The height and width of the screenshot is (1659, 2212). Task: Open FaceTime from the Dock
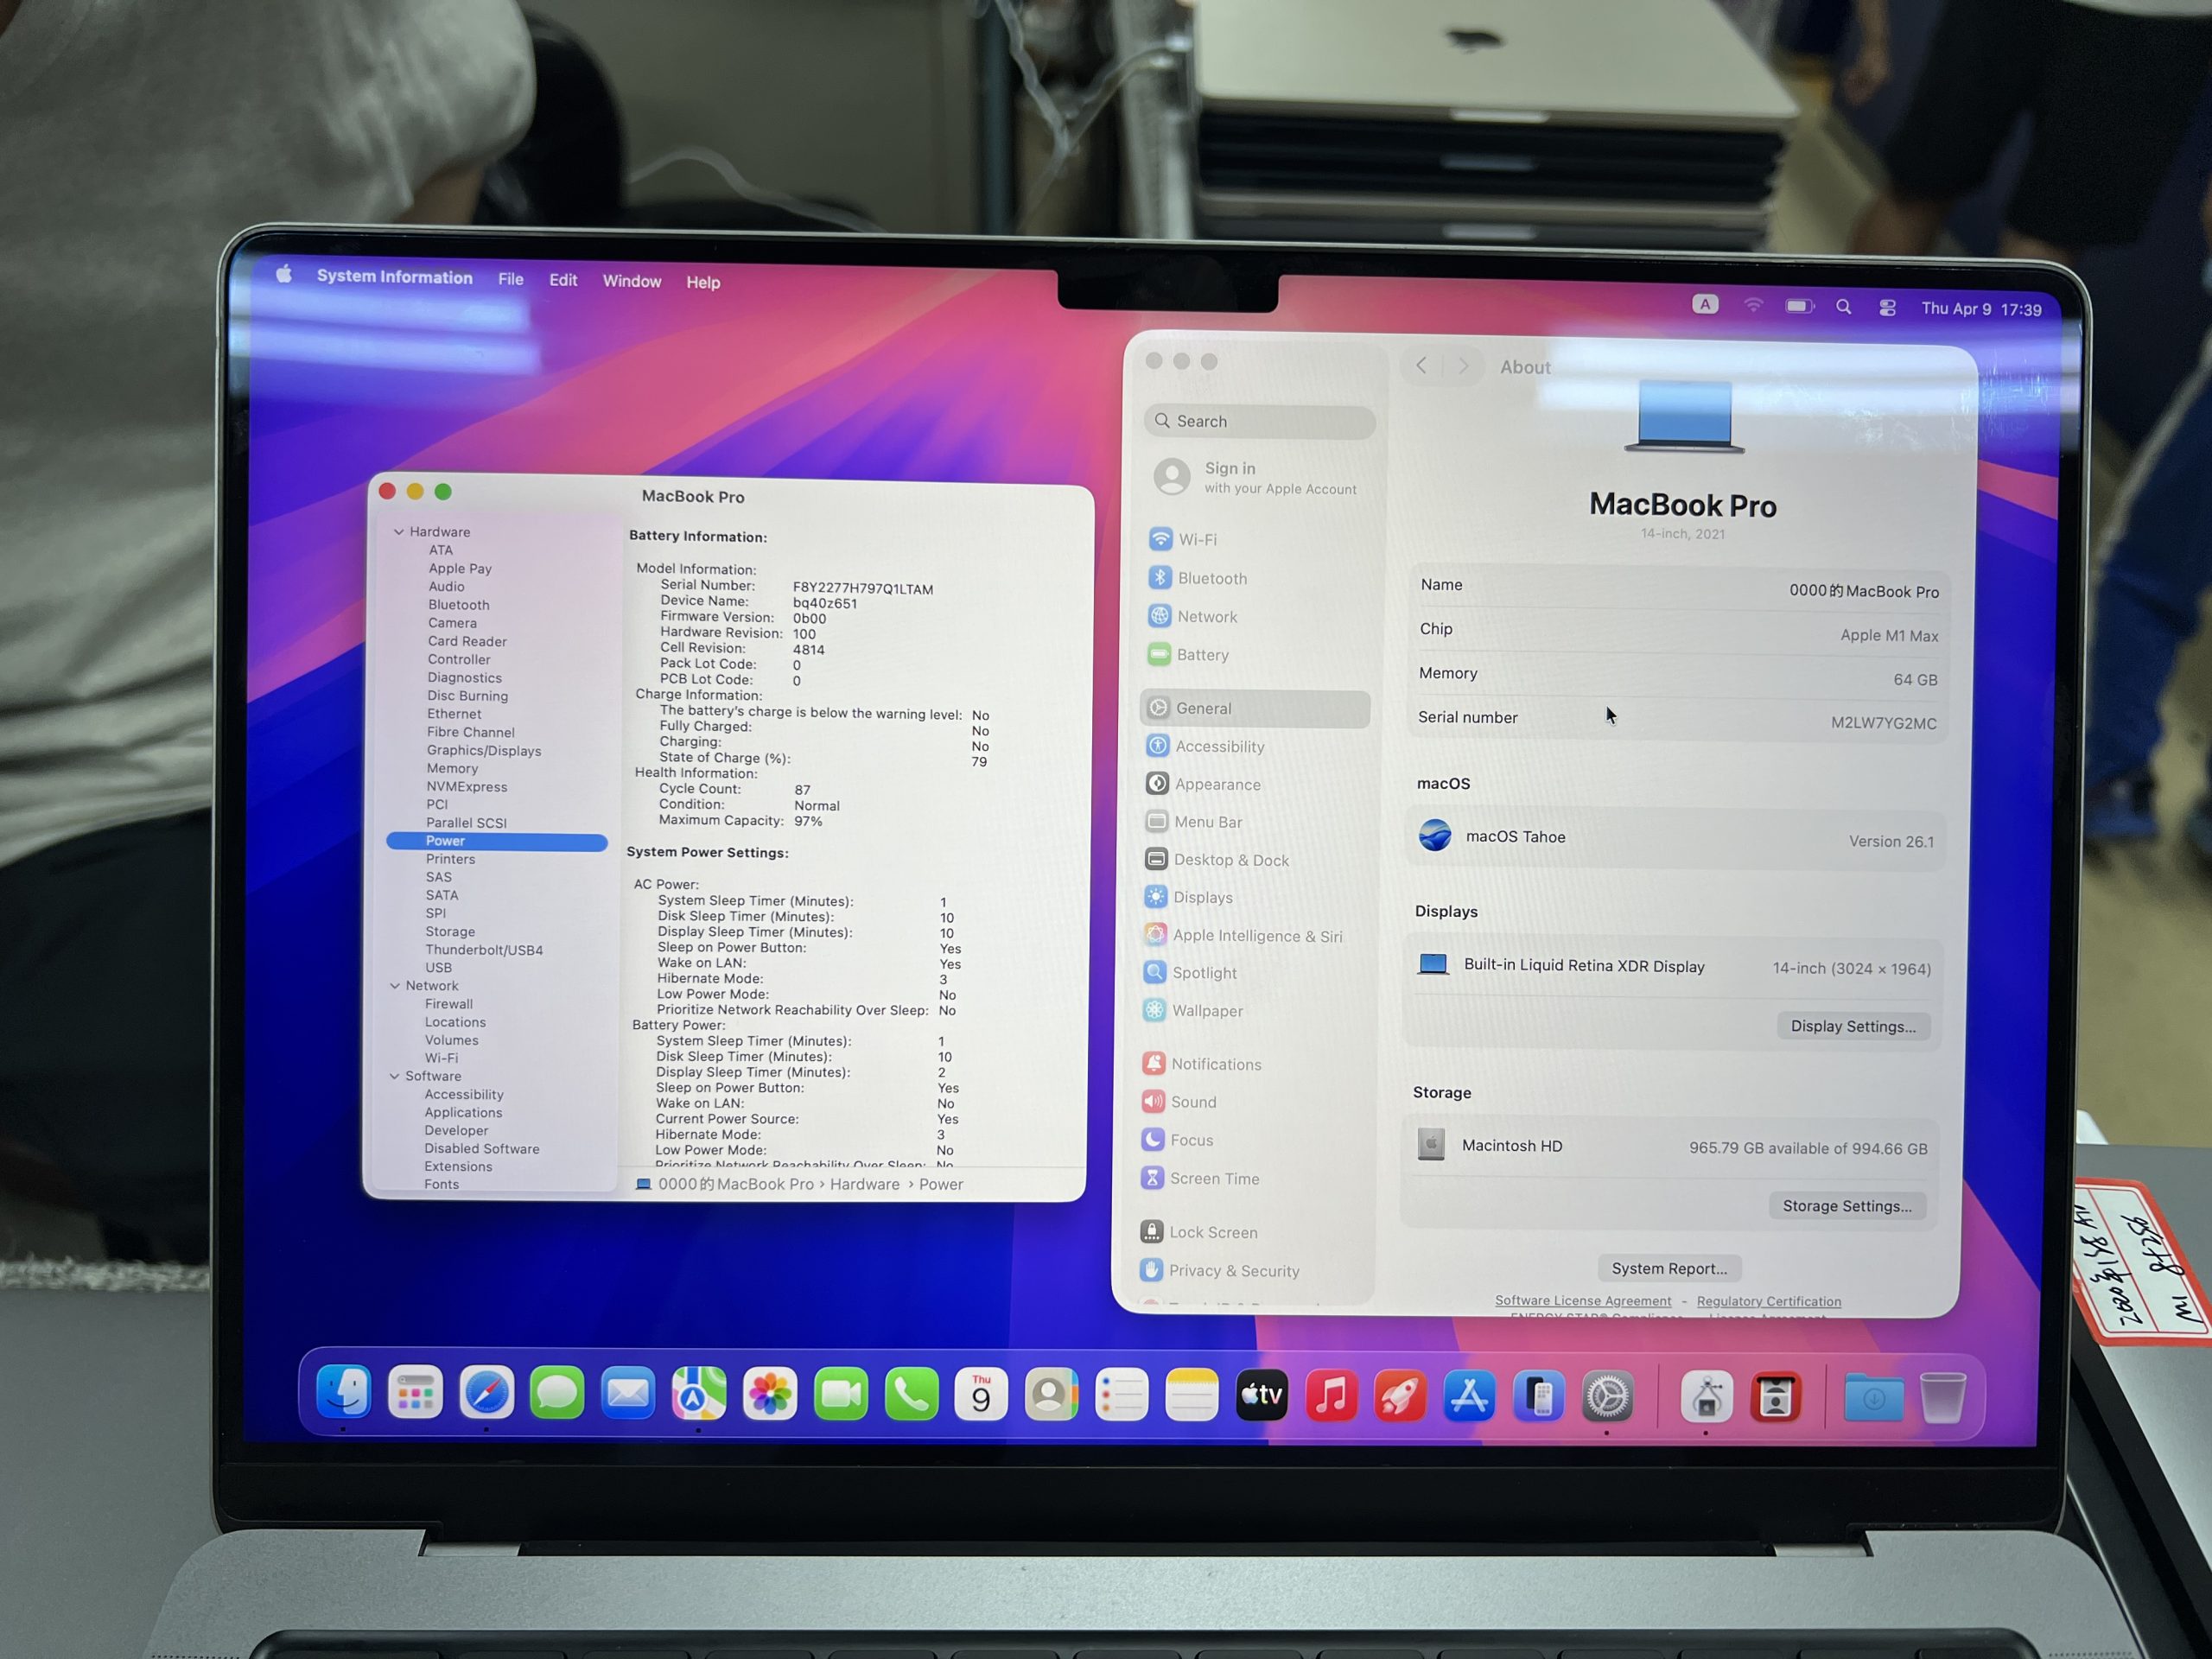[x=841, y=1394]
